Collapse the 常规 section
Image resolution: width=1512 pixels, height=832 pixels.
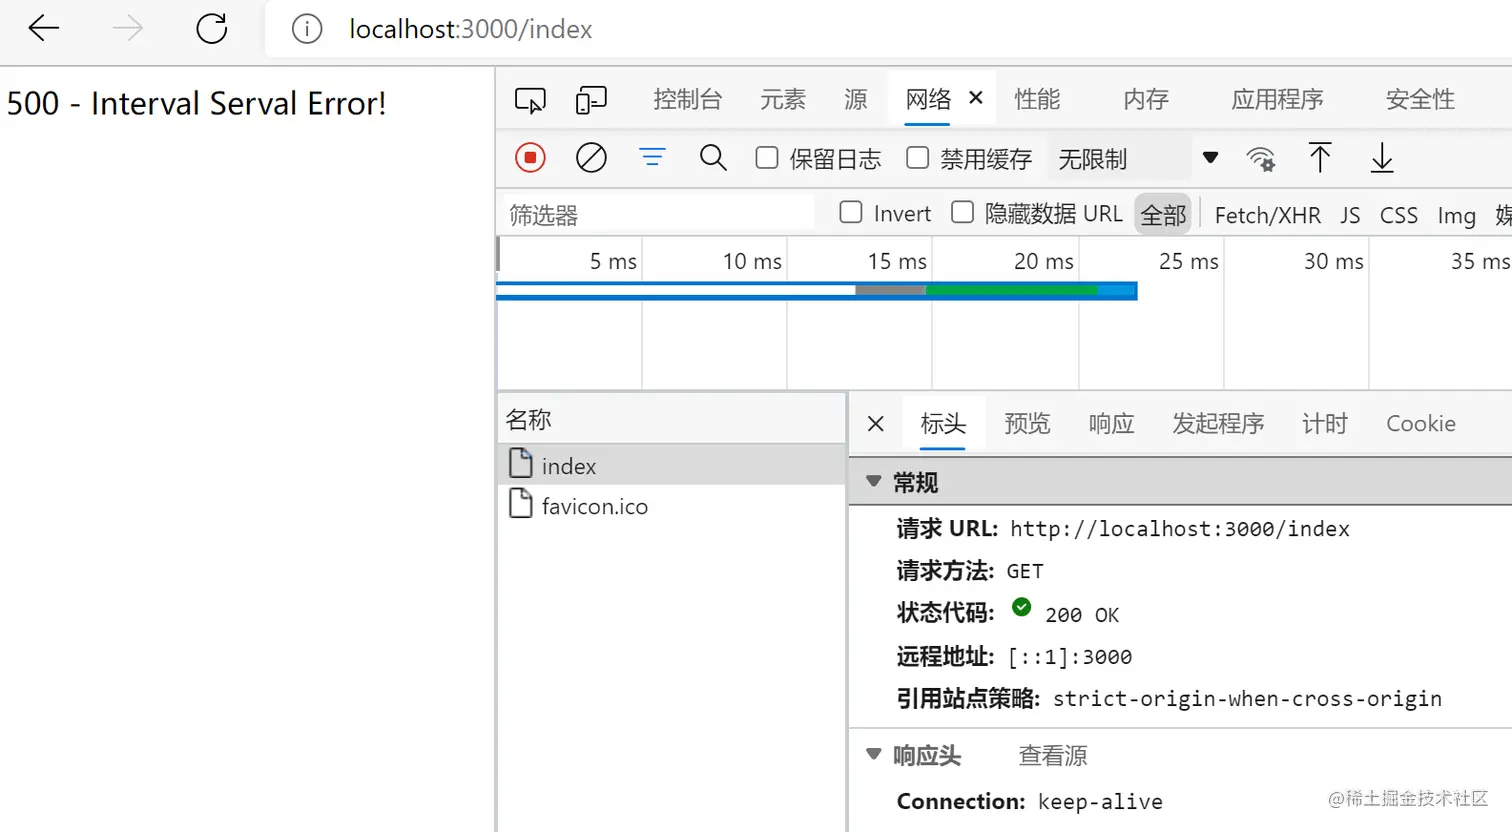point(873,482)
